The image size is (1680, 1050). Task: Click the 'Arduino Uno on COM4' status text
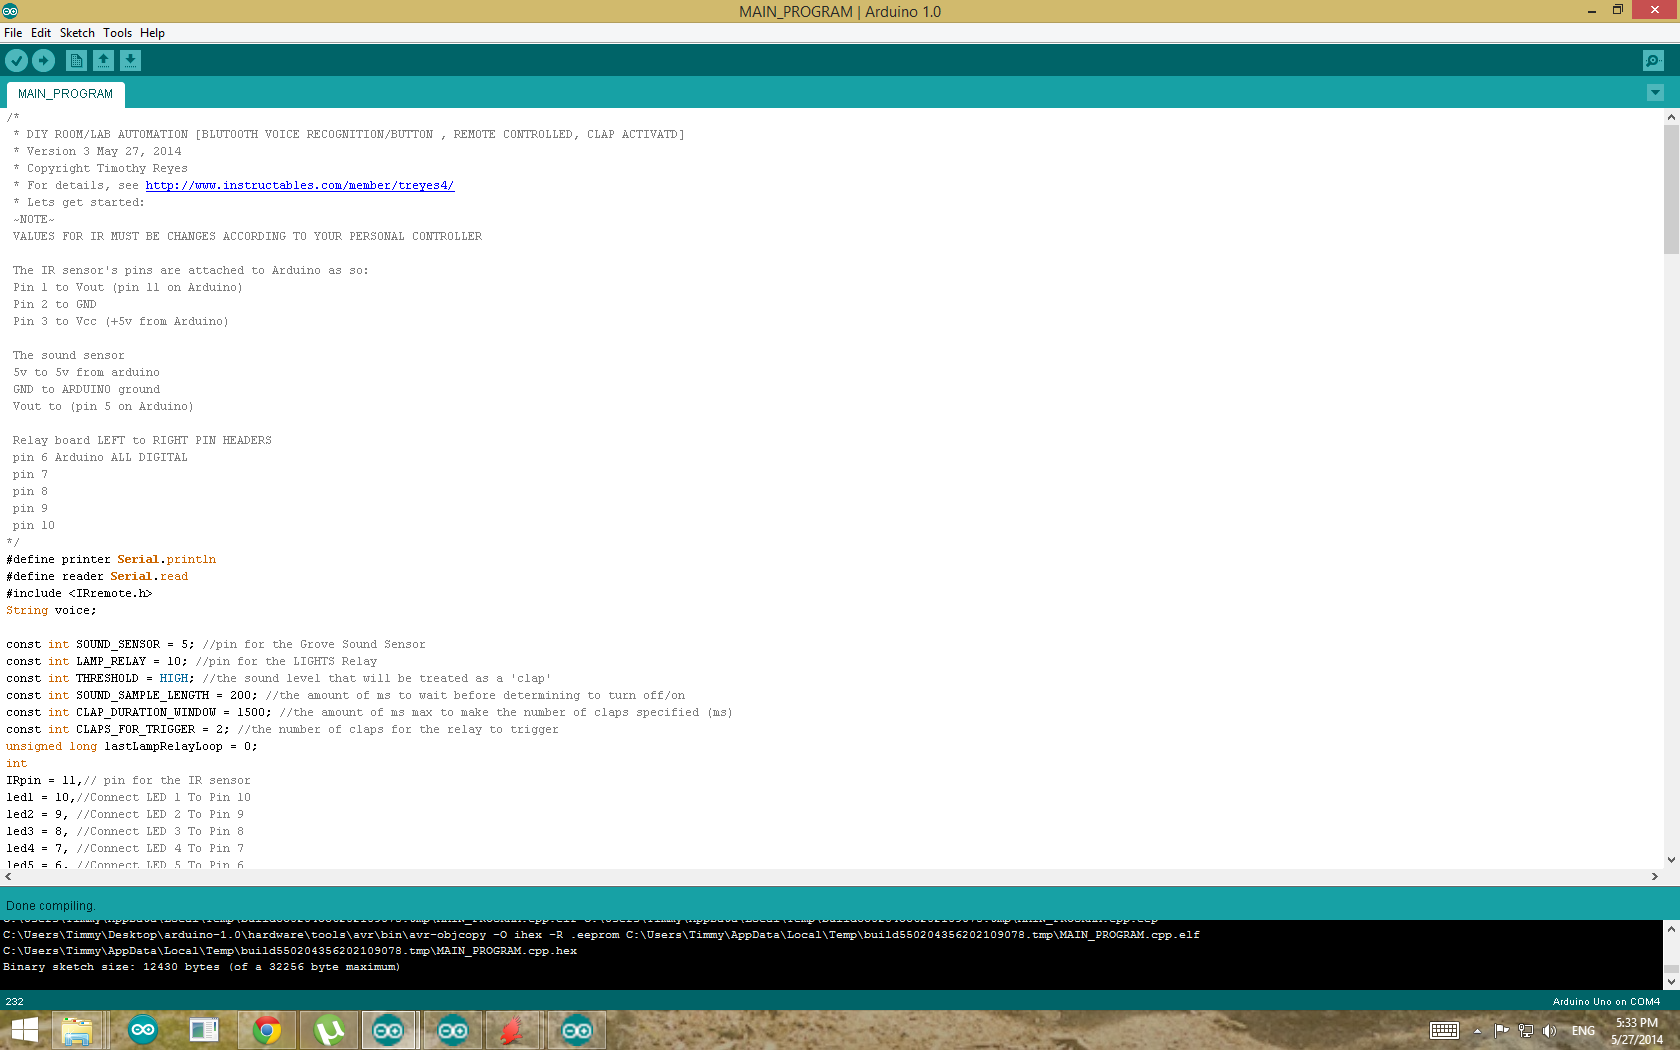pyautogui.click(x=1606, y=1001)
